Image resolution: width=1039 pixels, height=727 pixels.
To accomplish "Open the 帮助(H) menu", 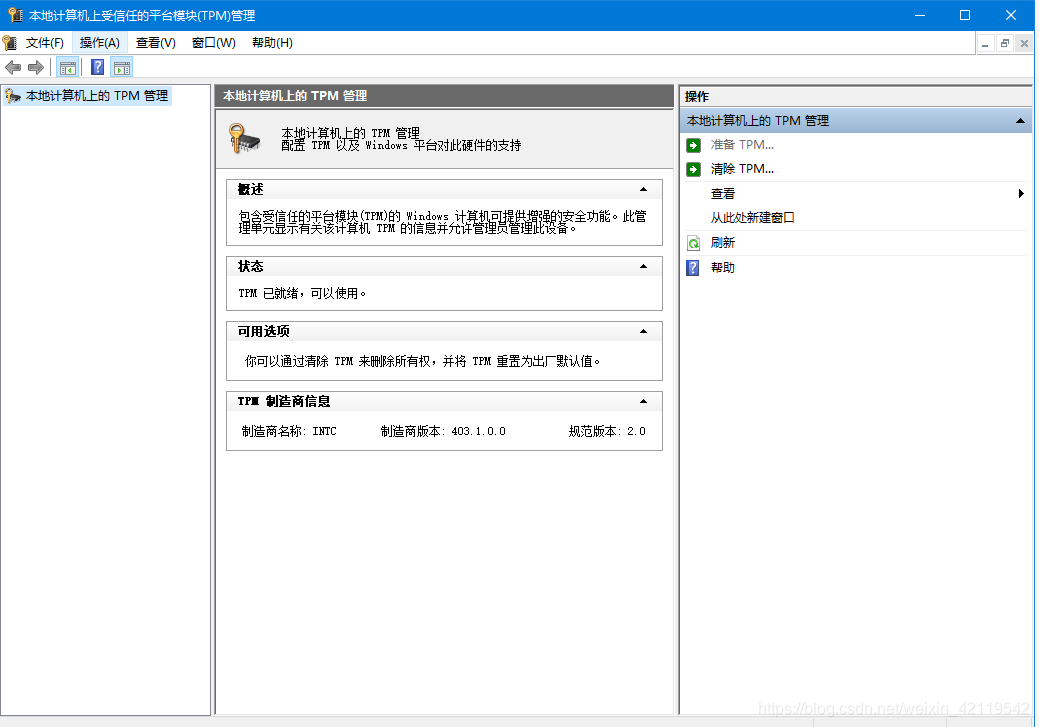I will [272, 43].
